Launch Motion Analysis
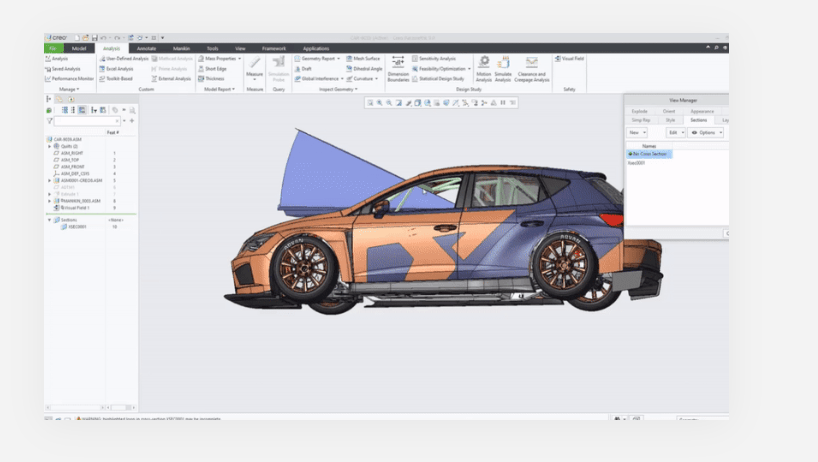Screen dimensions: 818x462 click(484, 69)
